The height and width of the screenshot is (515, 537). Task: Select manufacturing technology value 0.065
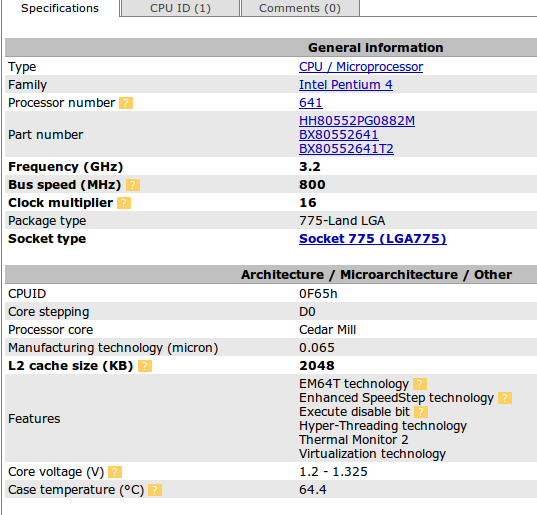click(316, 348)
